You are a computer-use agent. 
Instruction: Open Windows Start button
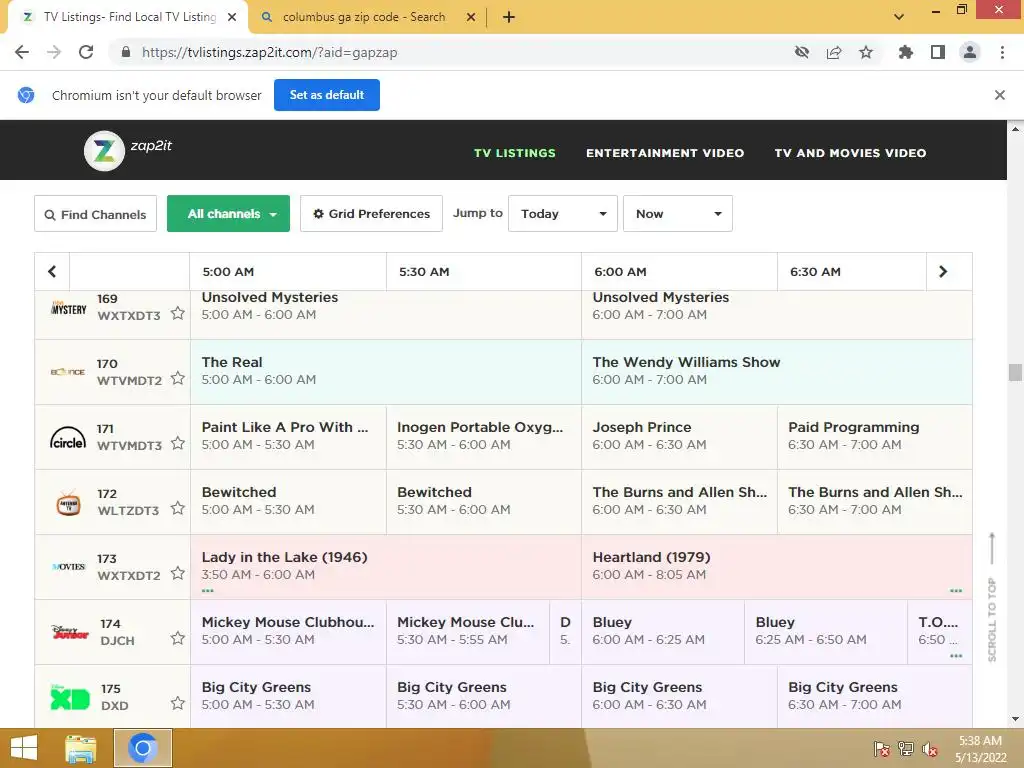click(24, 748)
